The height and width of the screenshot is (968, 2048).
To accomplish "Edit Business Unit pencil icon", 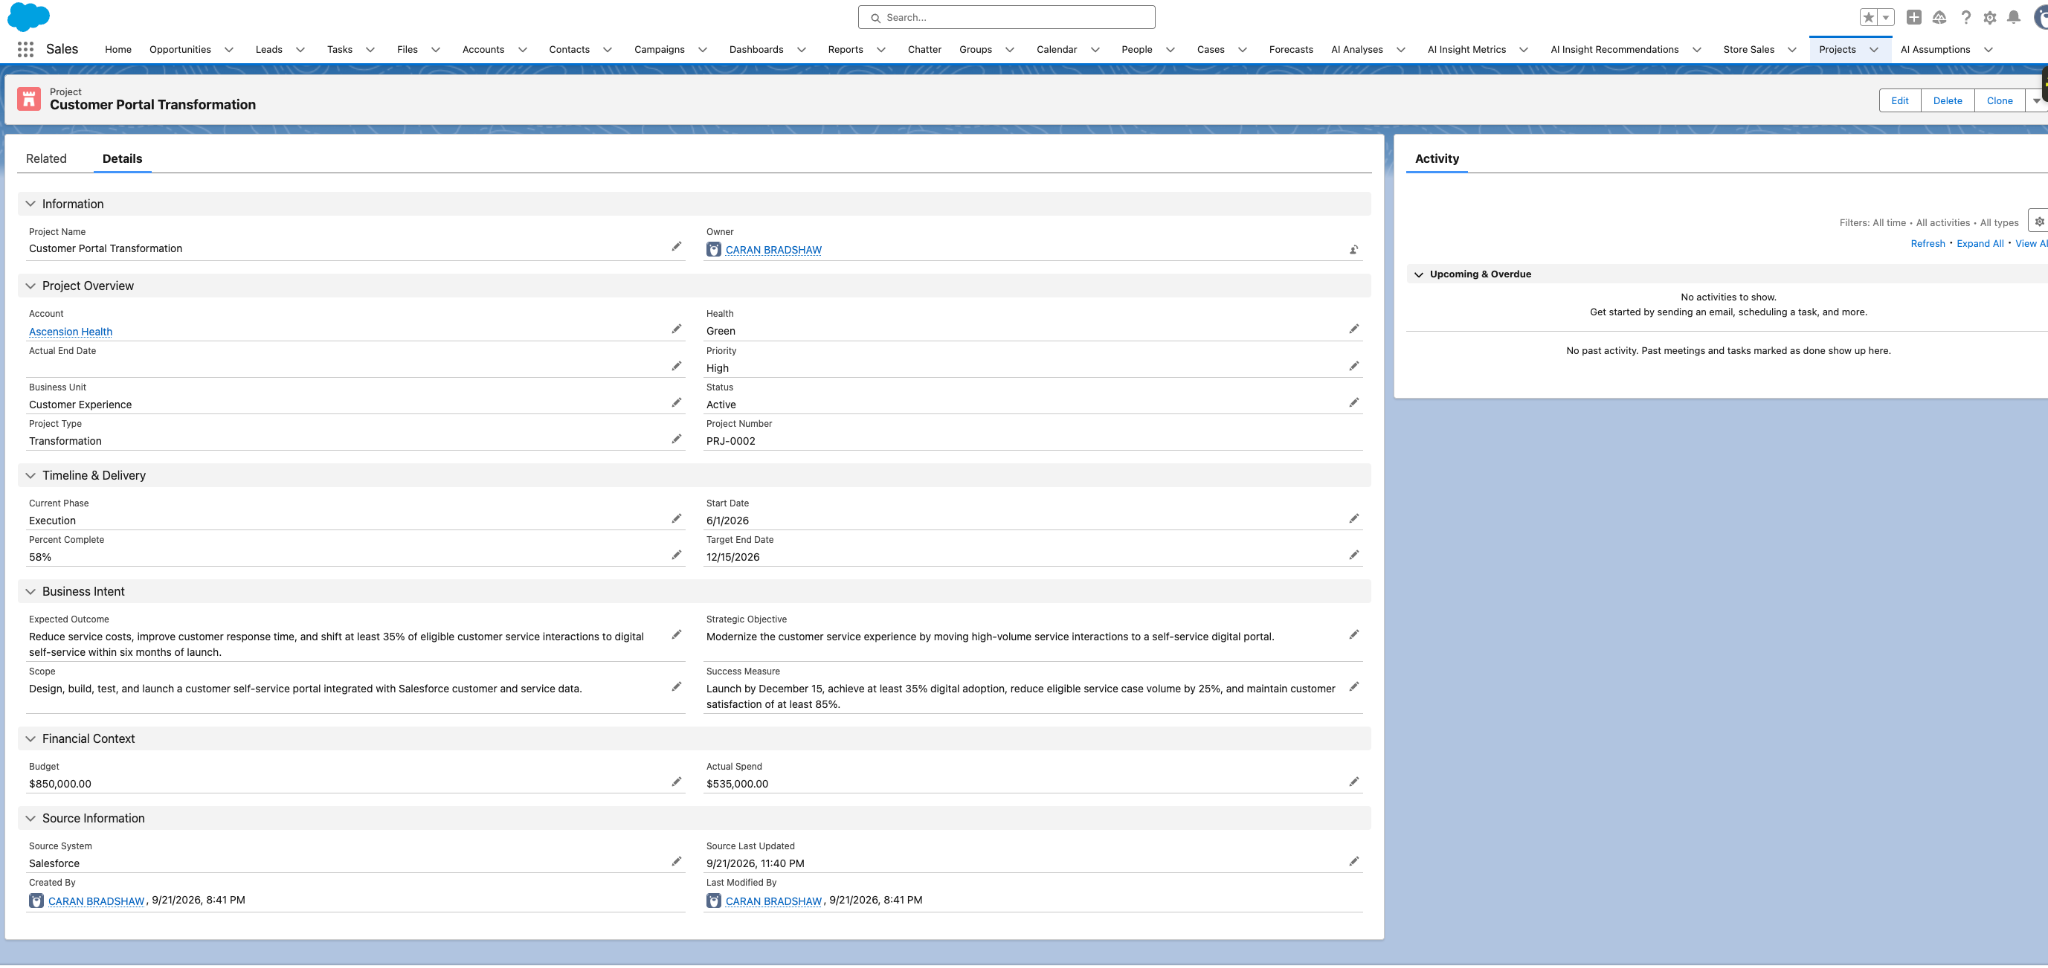I will tap(676, 402).
